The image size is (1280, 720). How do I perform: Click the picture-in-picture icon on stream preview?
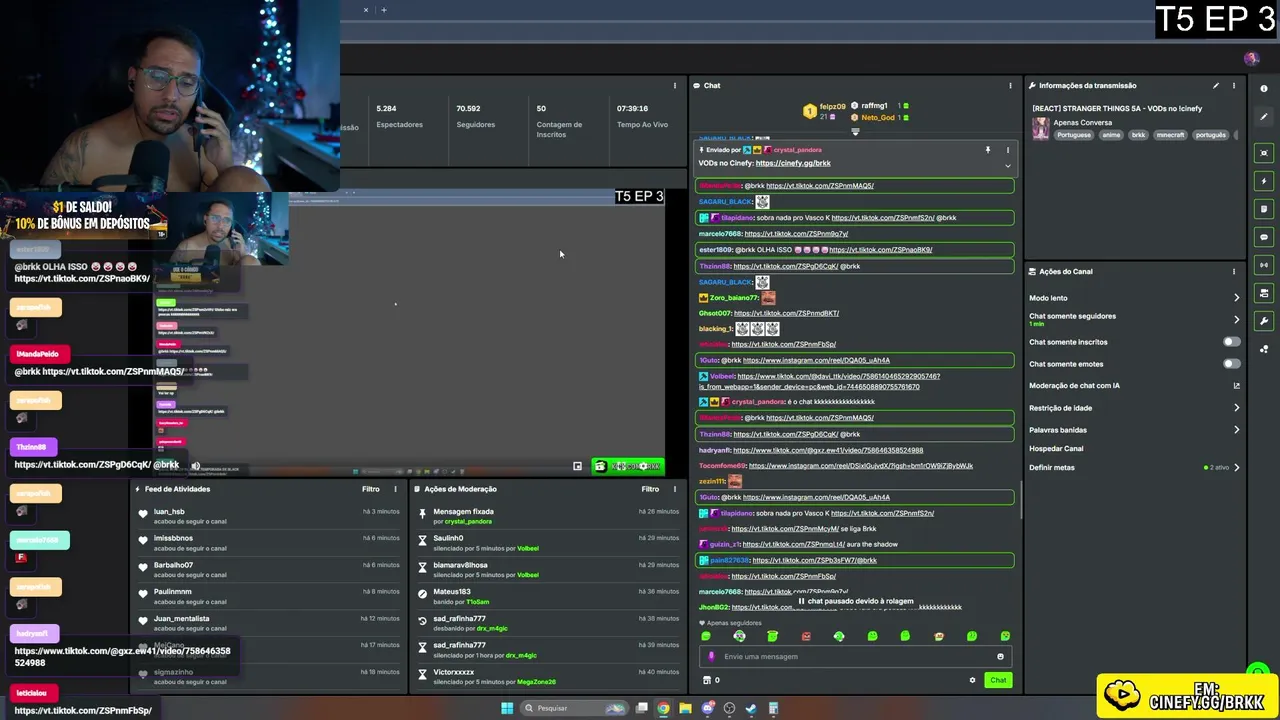577,466
